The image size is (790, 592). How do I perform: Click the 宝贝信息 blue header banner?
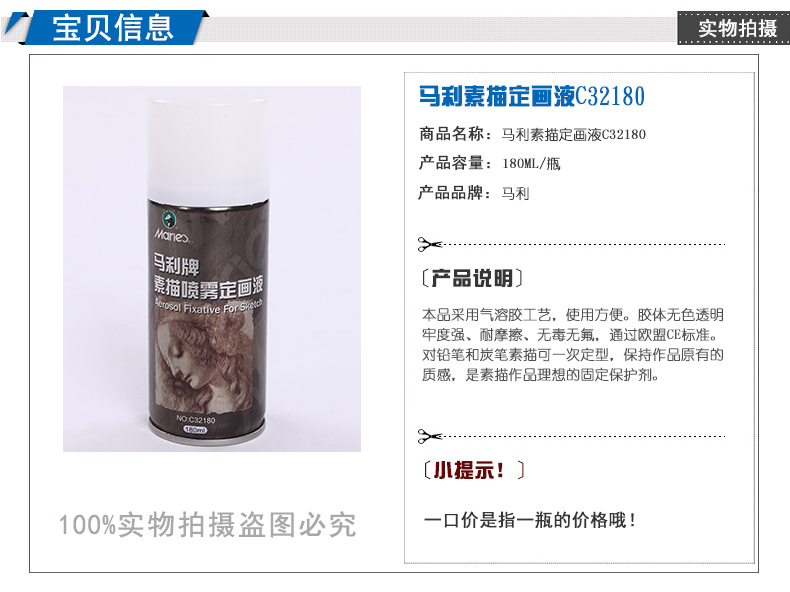[112, 28]
